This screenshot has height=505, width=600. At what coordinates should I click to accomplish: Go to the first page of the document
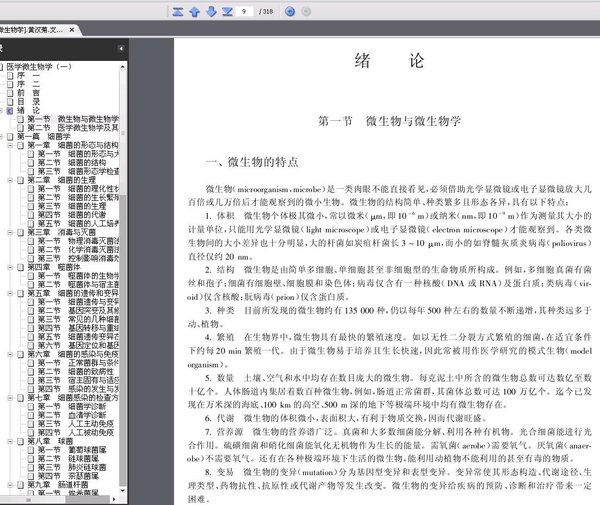pyautogui.click(x=178, y=11)
